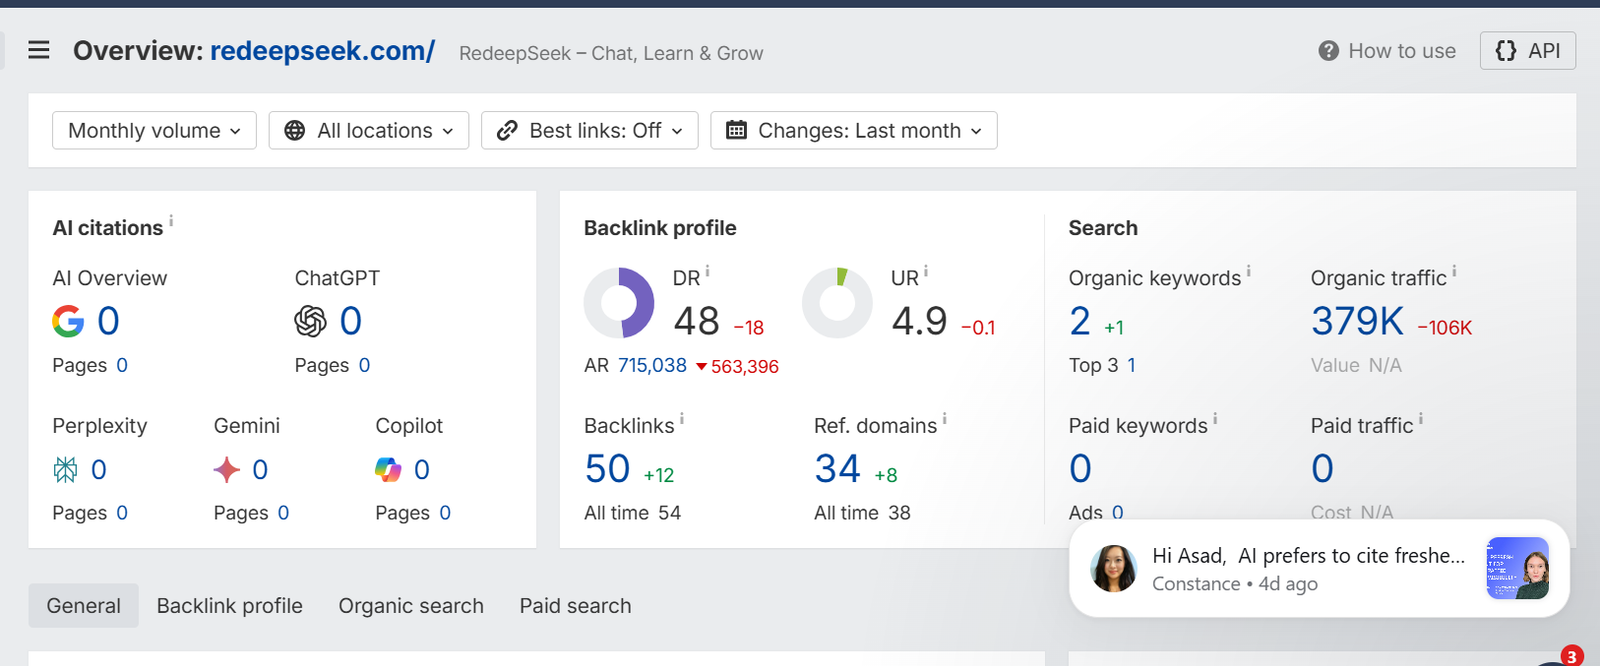Click the DR donut chart
Viewport: 1600px width, 666px height.
619,303
